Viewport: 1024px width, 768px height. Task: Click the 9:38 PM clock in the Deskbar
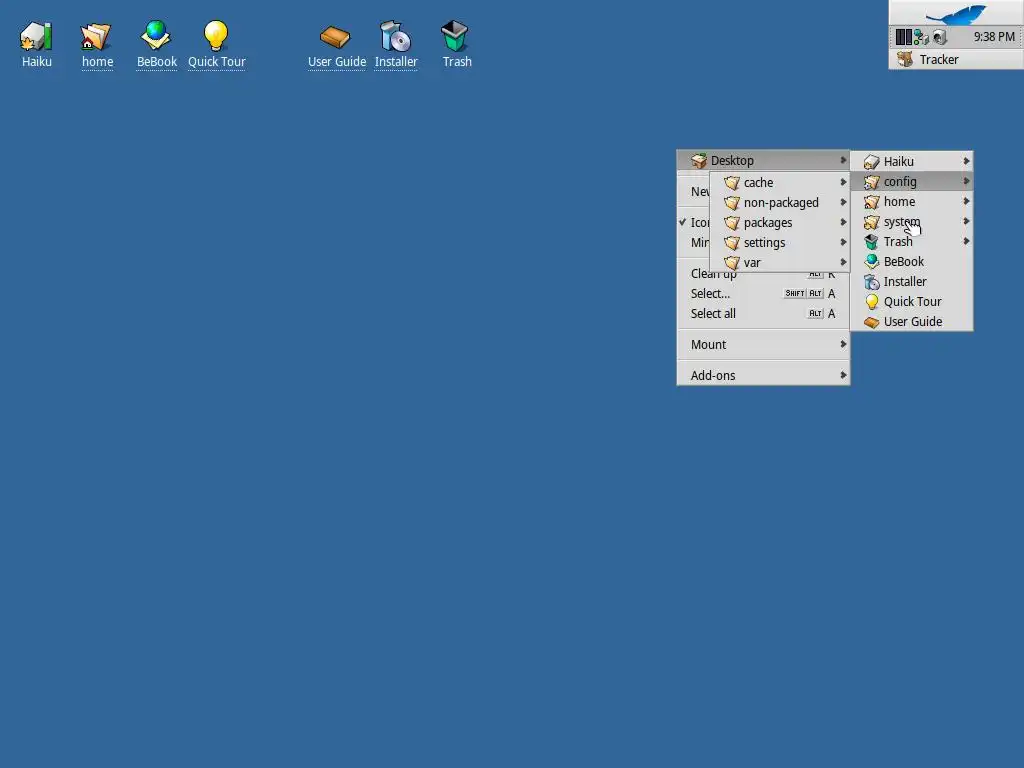click(x=994, y=37)
